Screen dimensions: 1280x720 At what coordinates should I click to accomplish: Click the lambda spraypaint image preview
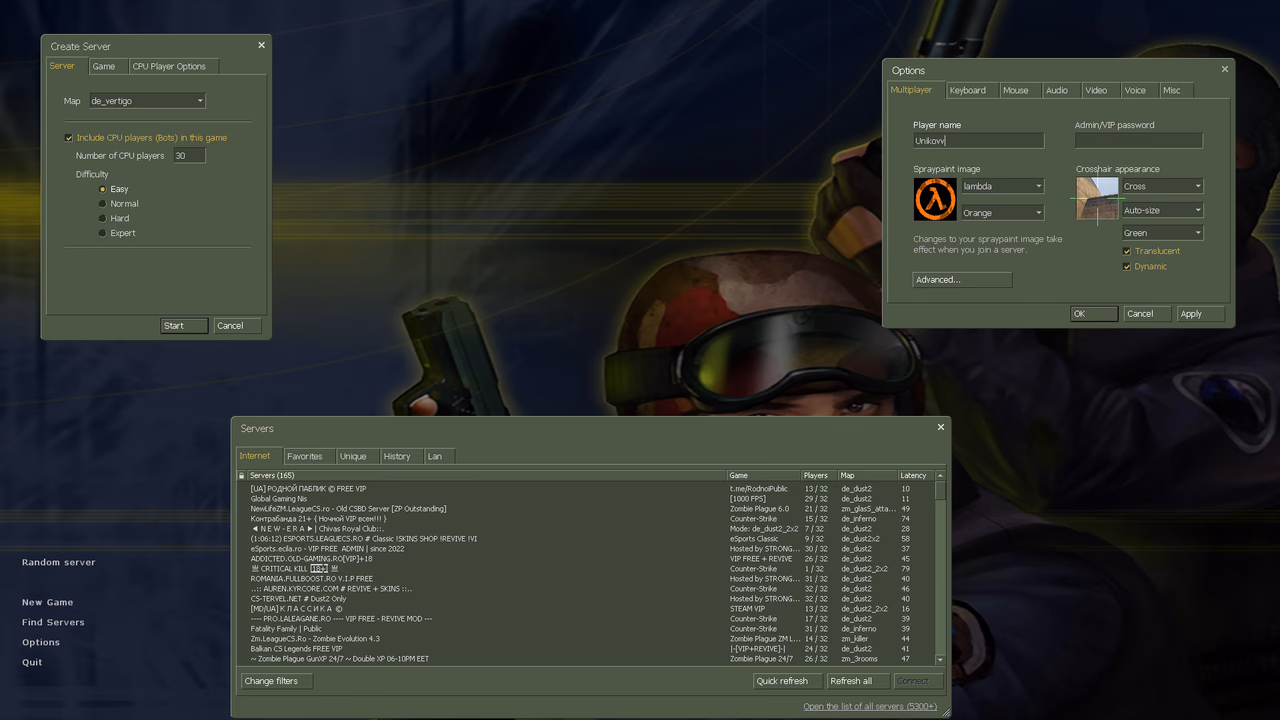[x=935, y=200]
